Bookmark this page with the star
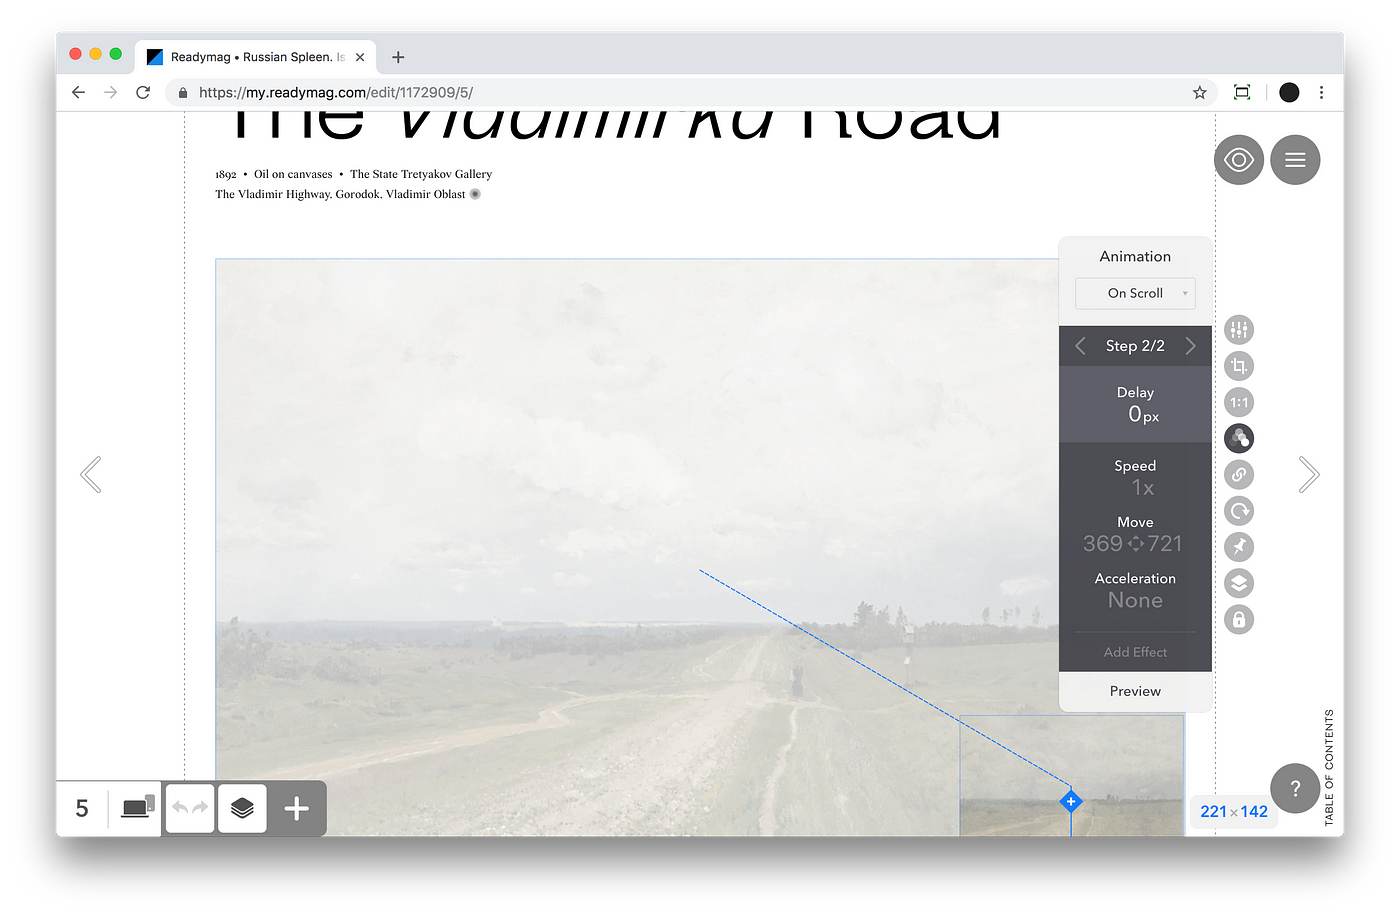 (x=1199, y=92)
